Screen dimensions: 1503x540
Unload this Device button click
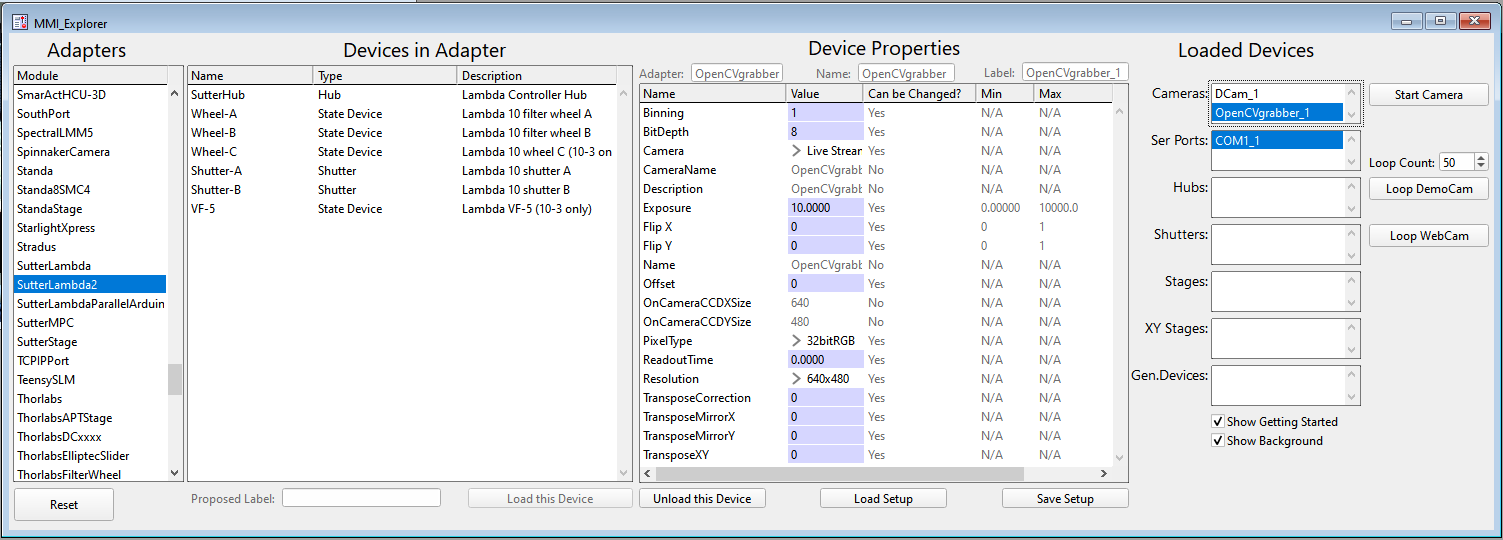702,498
